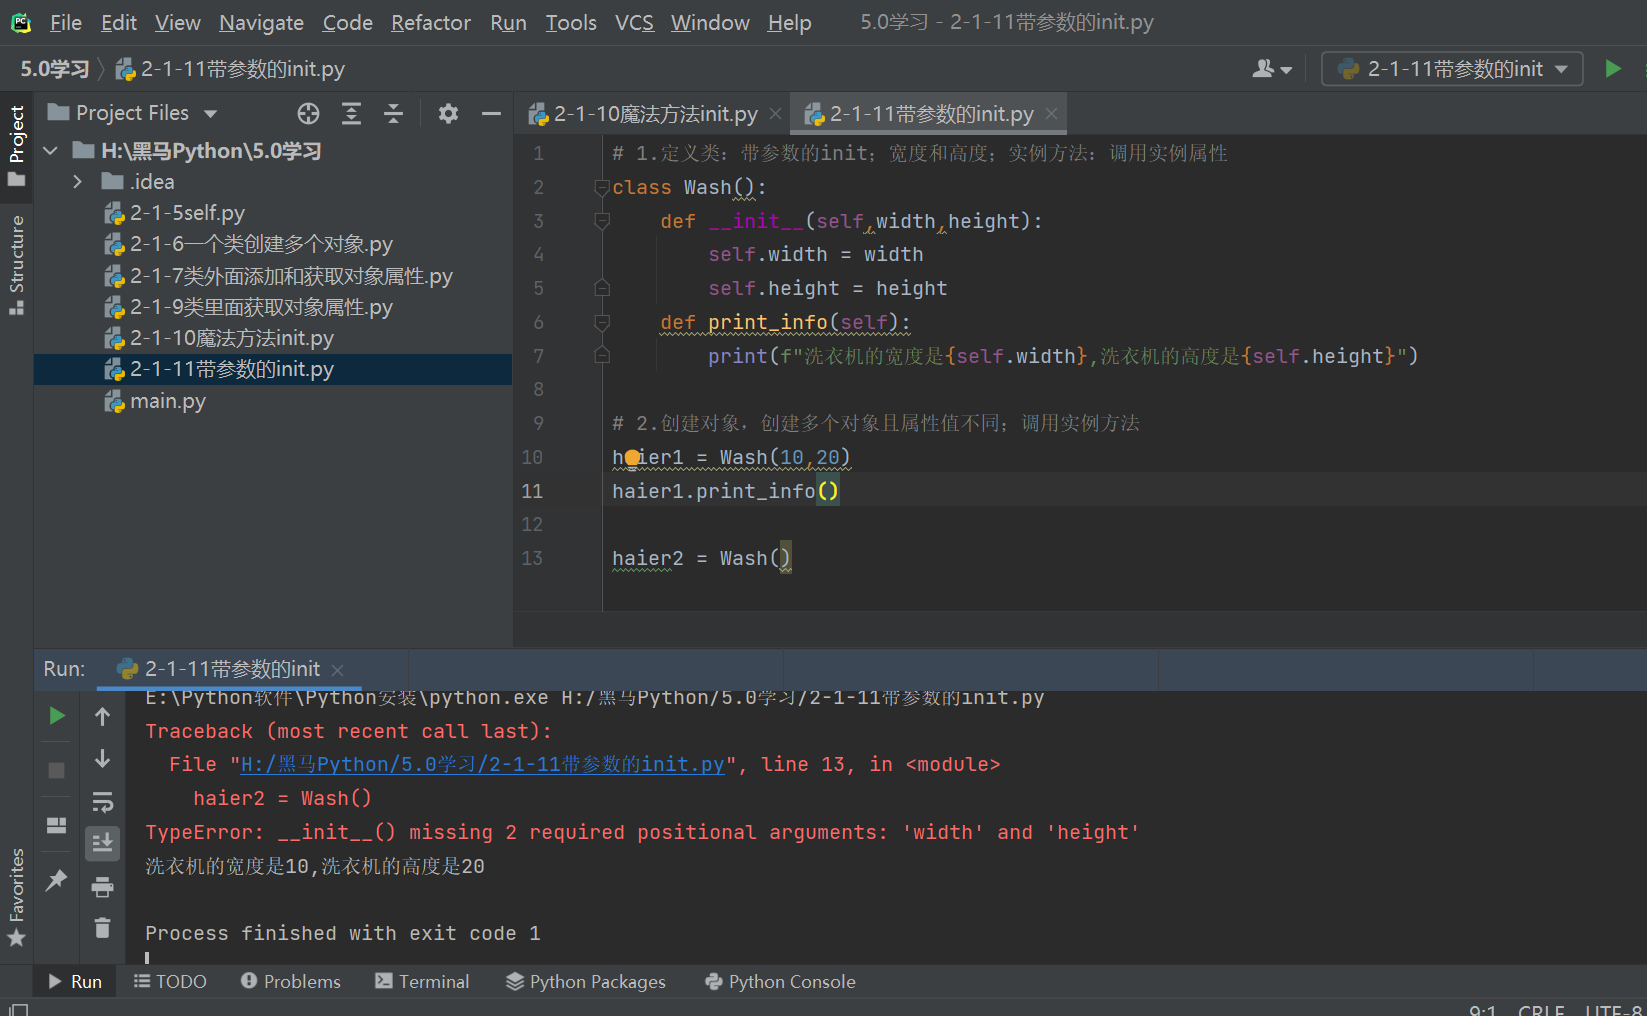Screen dimensions: 1647x1016
Task: Open the Tools menu
Action: (x=571, y=22)
